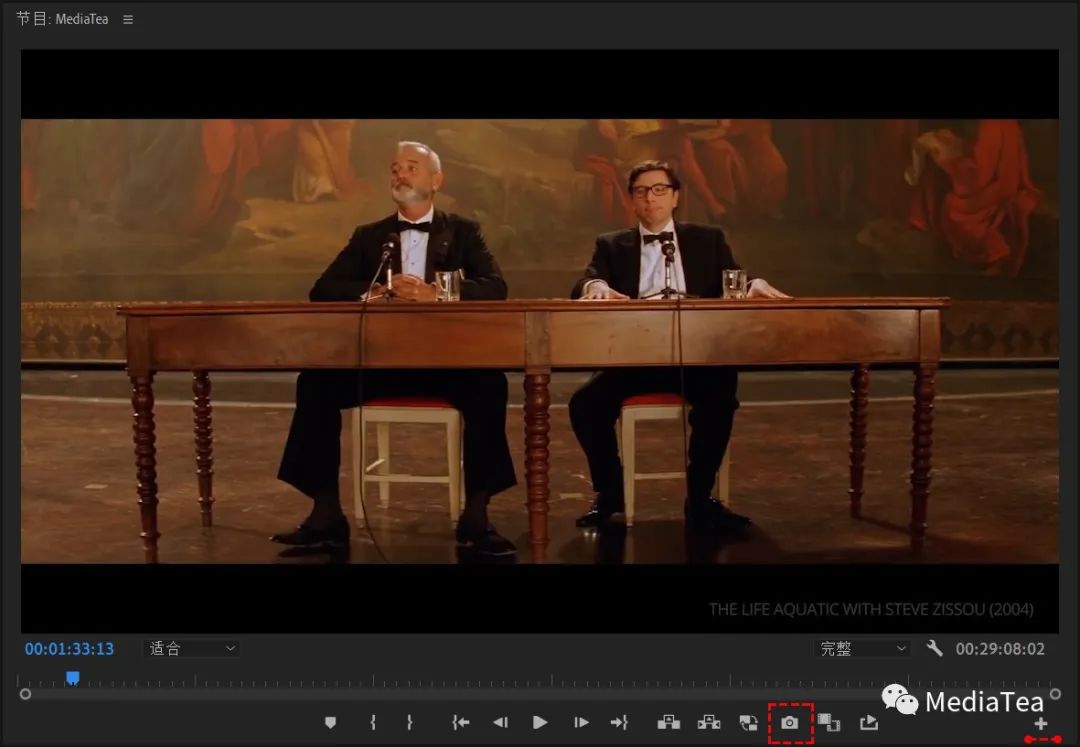Click the 节目: MediaTea panel tab
The image size is (1080, 747).
tap(62, 19)
